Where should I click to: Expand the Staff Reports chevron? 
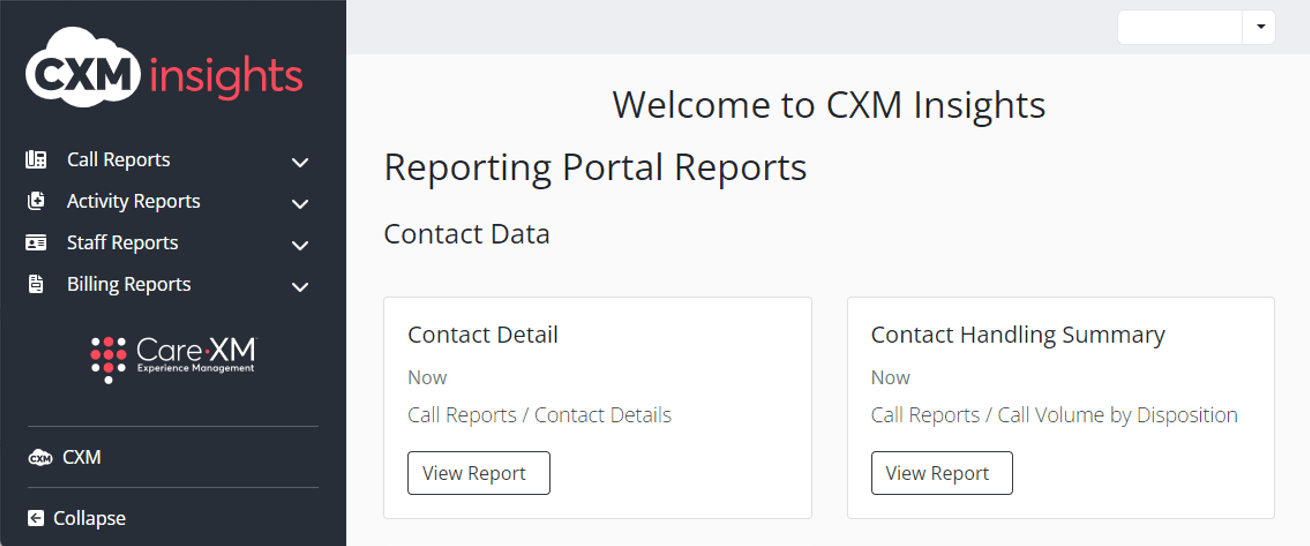point(300,245)
